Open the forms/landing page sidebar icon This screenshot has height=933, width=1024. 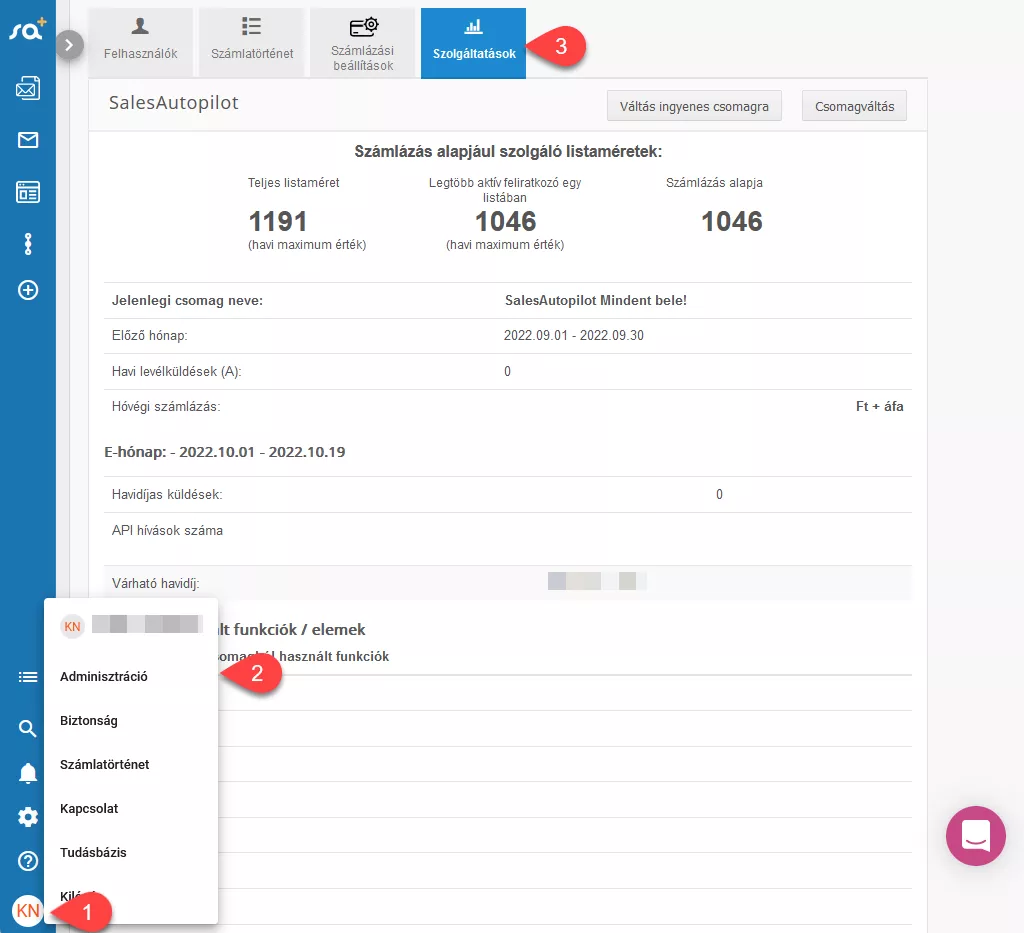pos(27,192)
